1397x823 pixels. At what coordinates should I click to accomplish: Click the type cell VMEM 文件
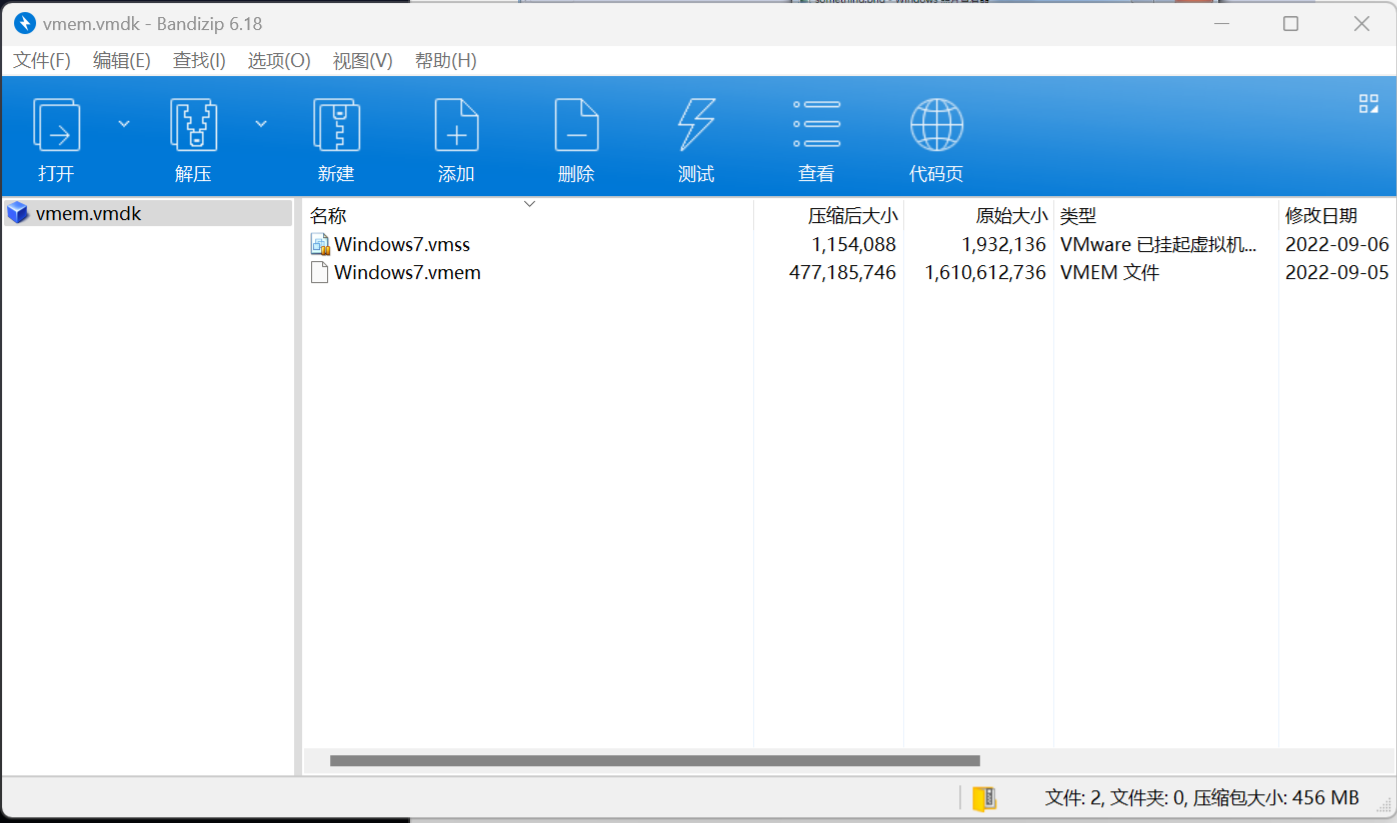1110,272
